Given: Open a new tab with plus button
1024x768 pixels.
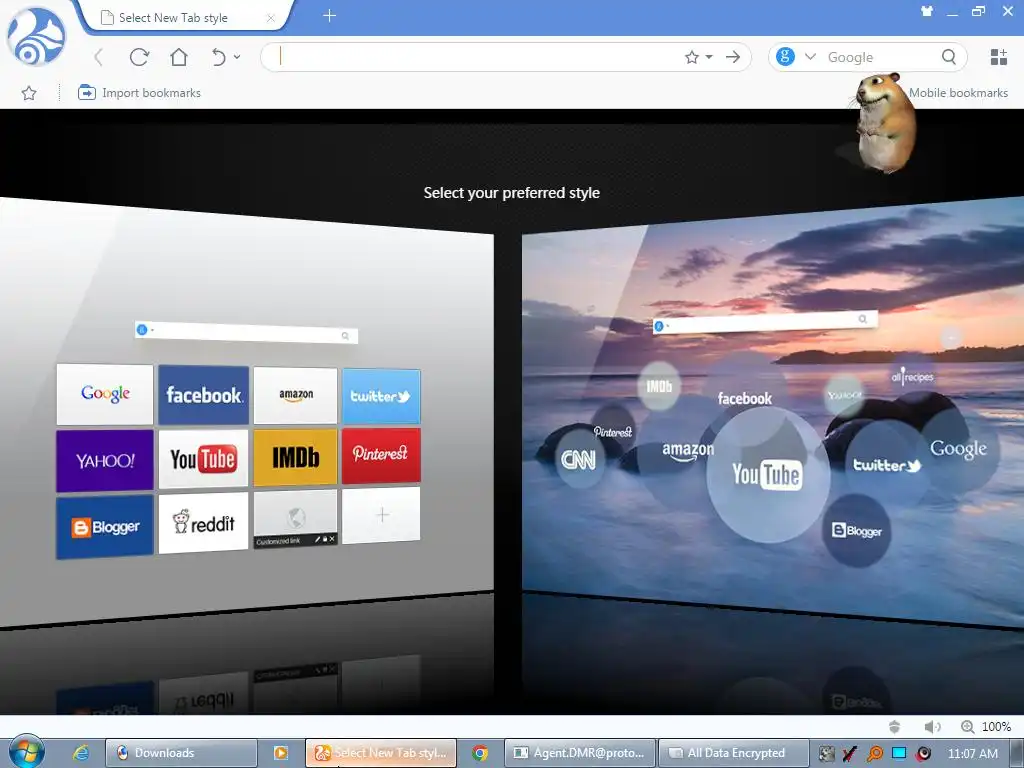Looking at the screenshot, I should [x=330, y=16].
